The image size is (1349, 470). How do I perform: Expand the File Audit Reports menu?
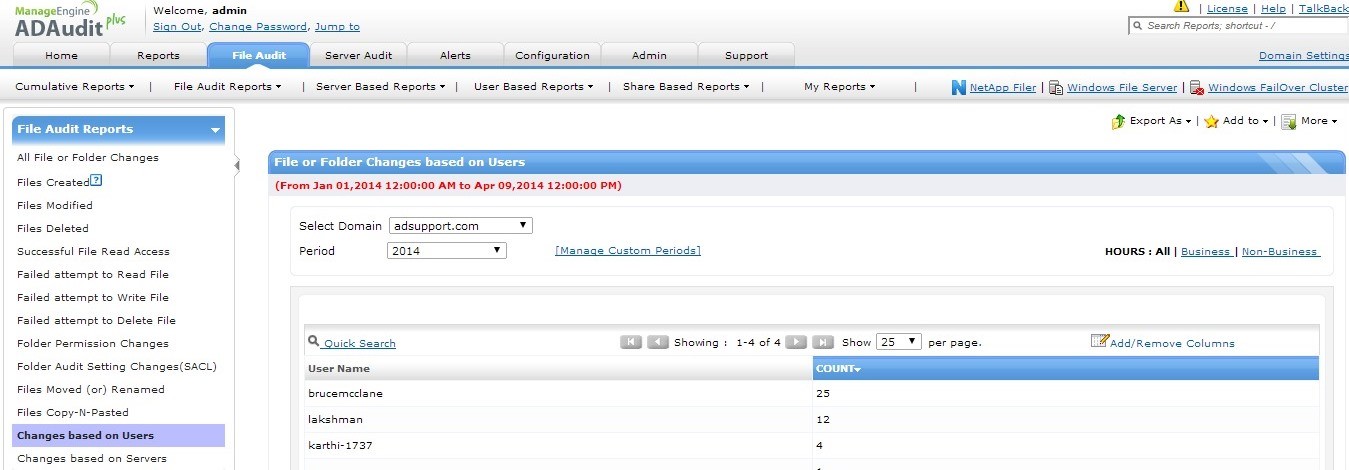227,87
